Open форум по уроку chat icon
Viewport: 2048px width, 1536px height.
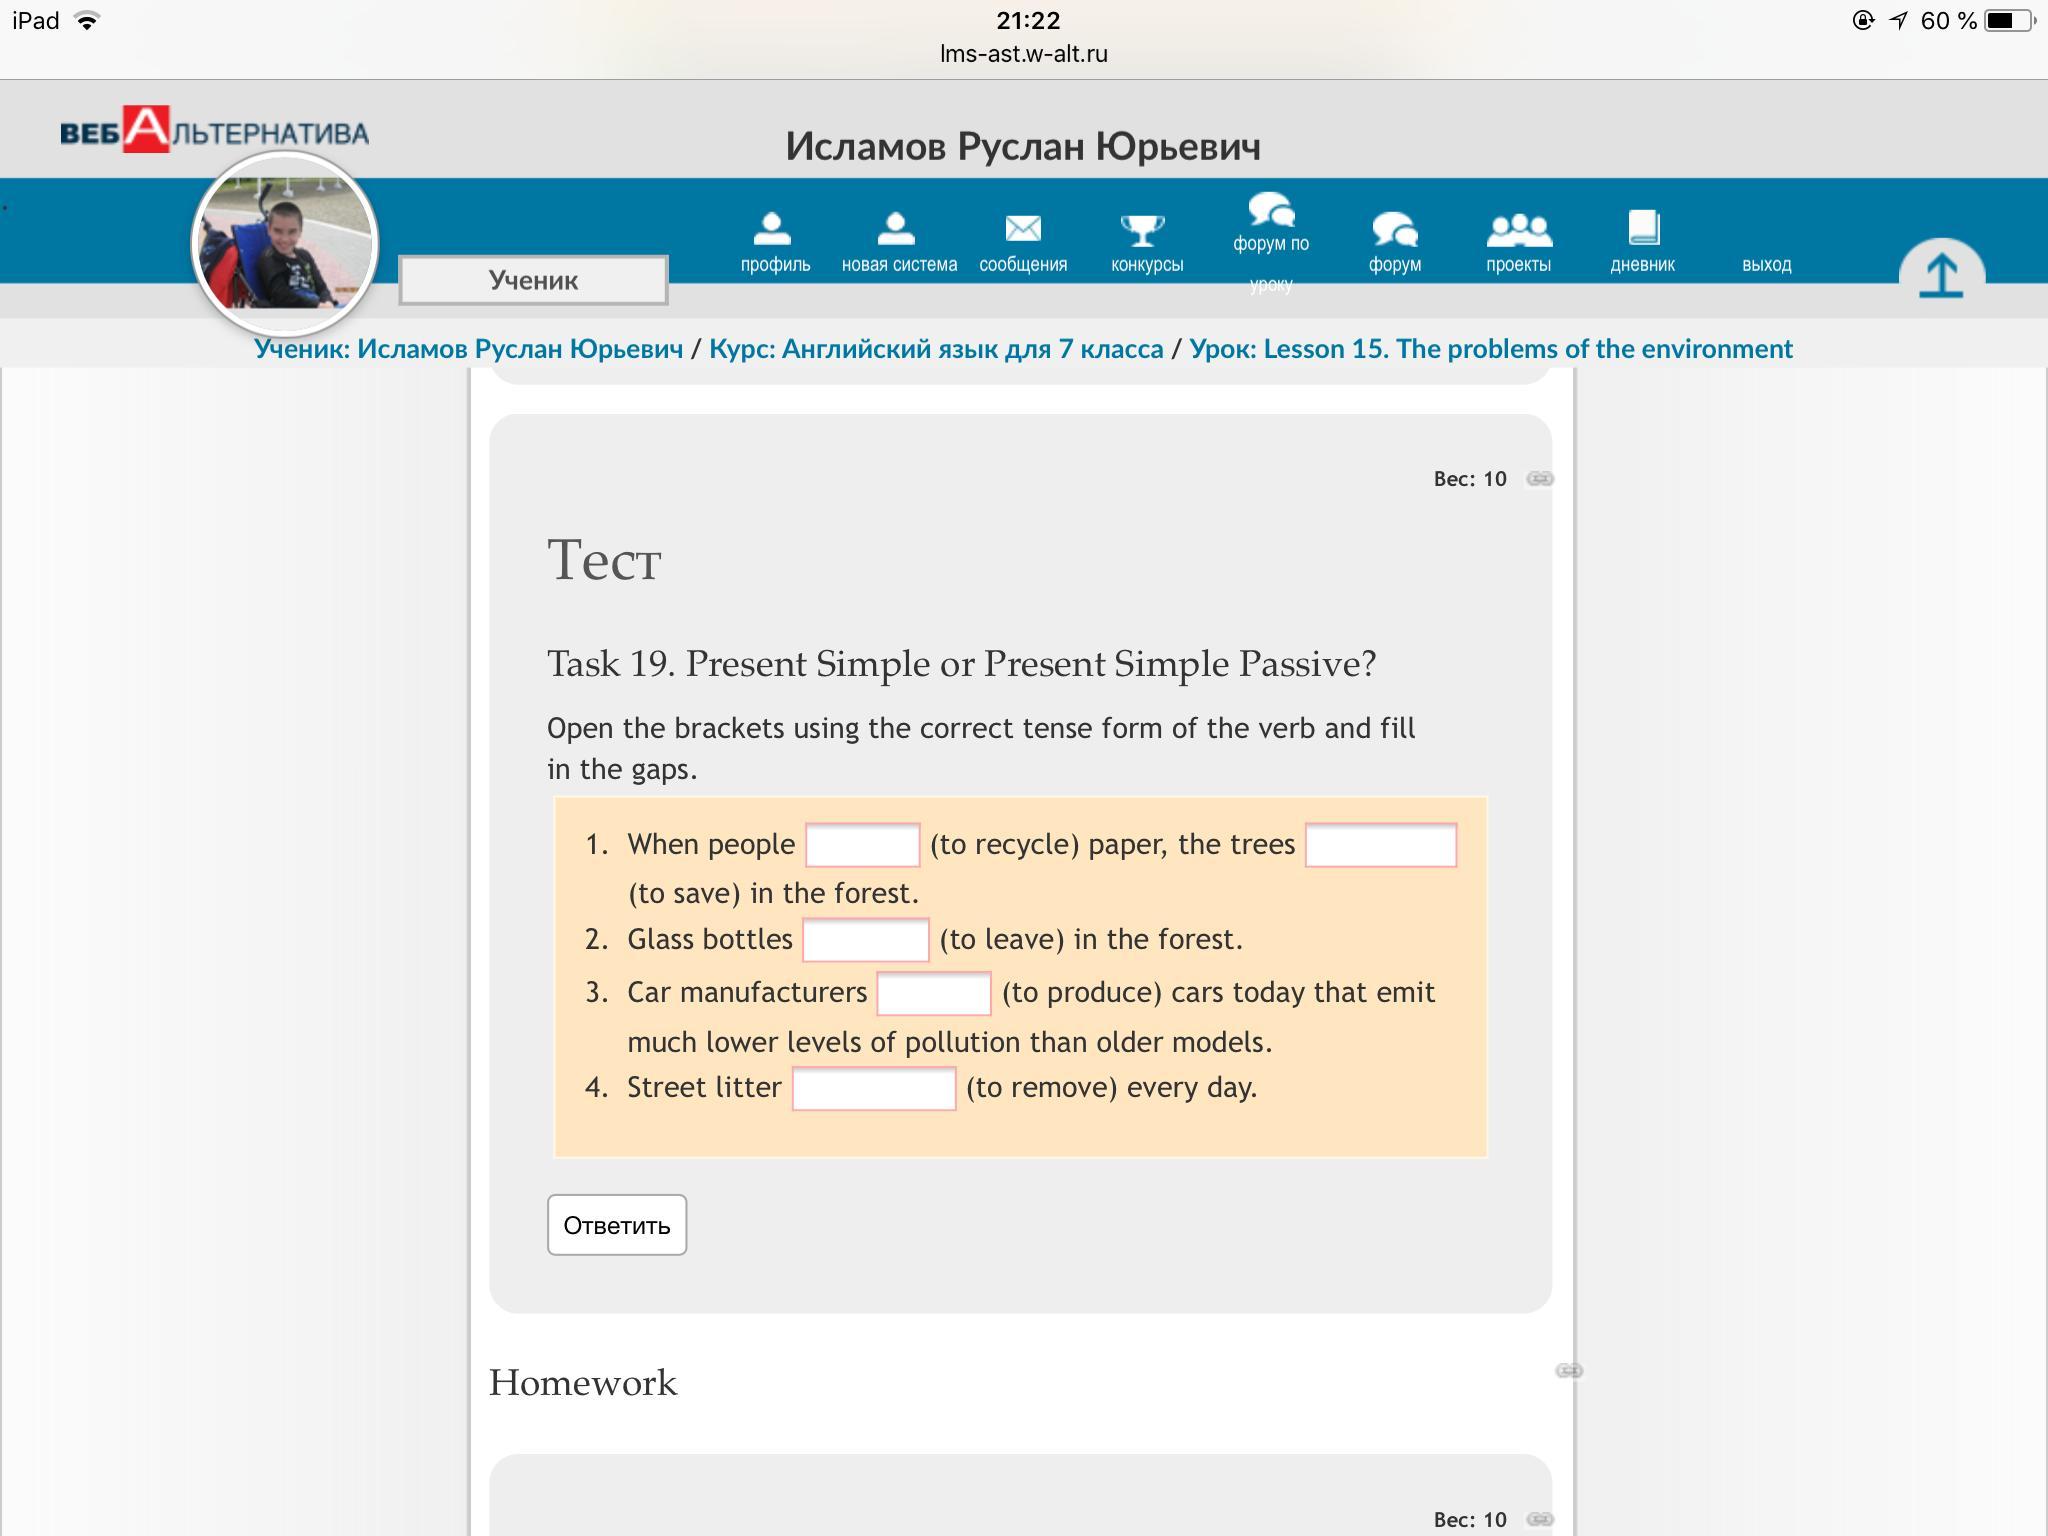click(1270, 211)
